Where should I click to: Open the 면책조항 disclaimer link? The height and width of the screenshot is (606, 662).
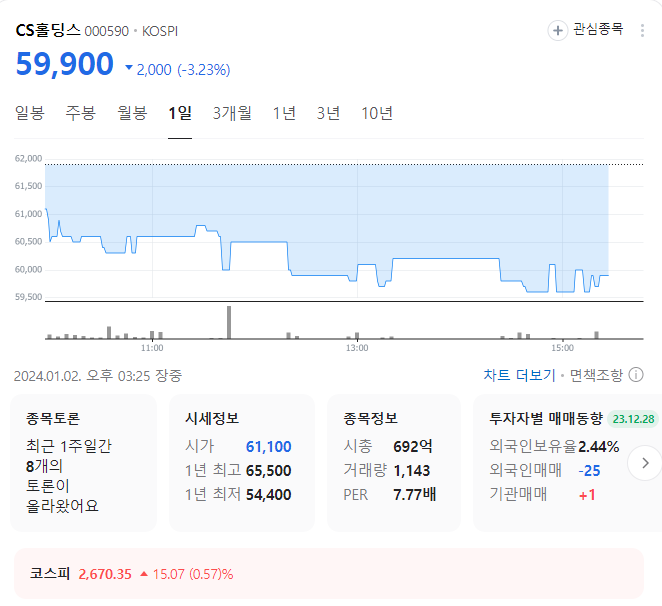(596, 375)
